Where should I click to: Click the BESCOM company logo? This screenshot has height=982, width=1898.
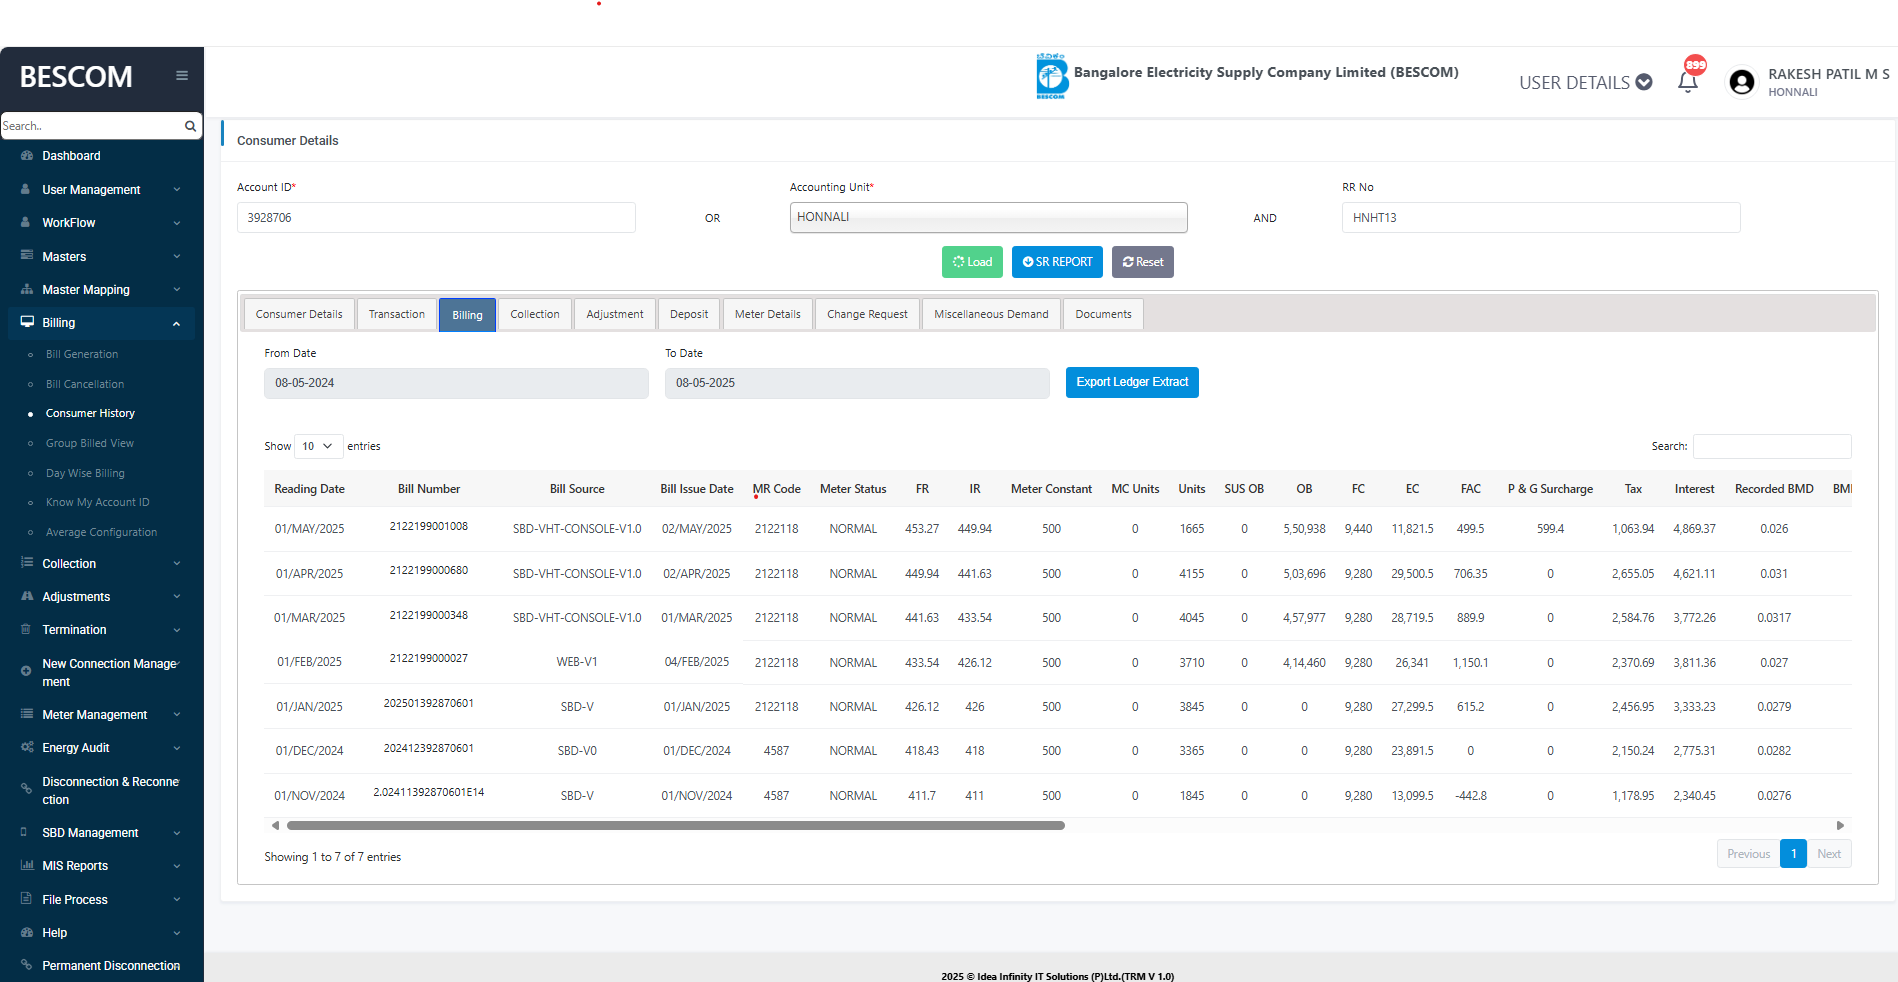1051,76
